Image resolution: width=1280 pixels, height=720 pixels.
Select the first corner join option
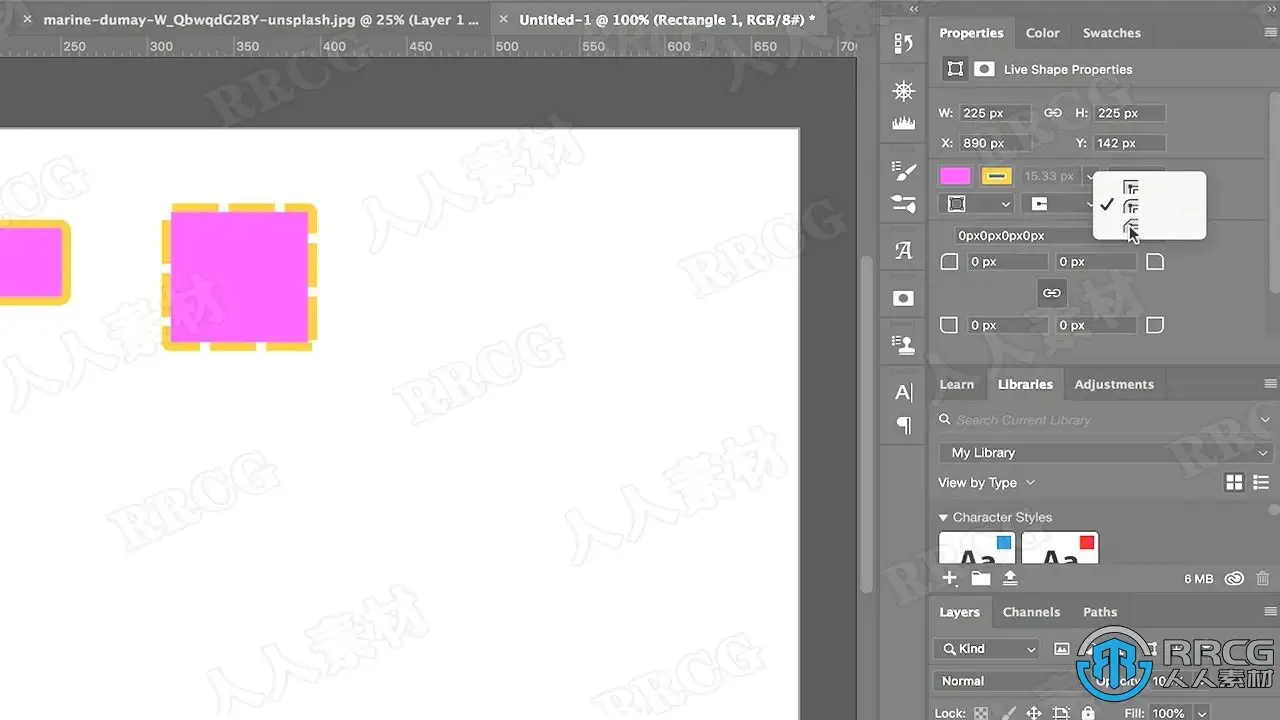coord(1131,187)
